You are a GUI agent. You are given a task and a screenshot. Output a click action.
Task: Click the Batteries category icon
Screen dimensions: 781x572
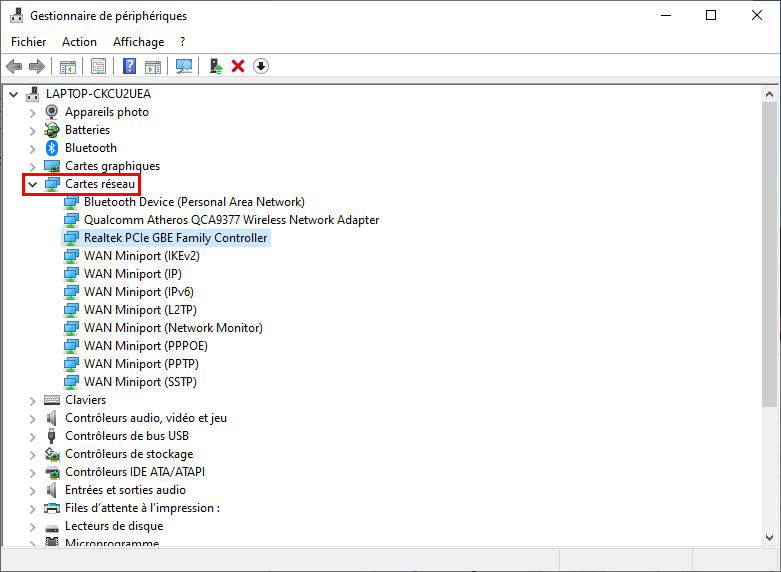point(52,130)
